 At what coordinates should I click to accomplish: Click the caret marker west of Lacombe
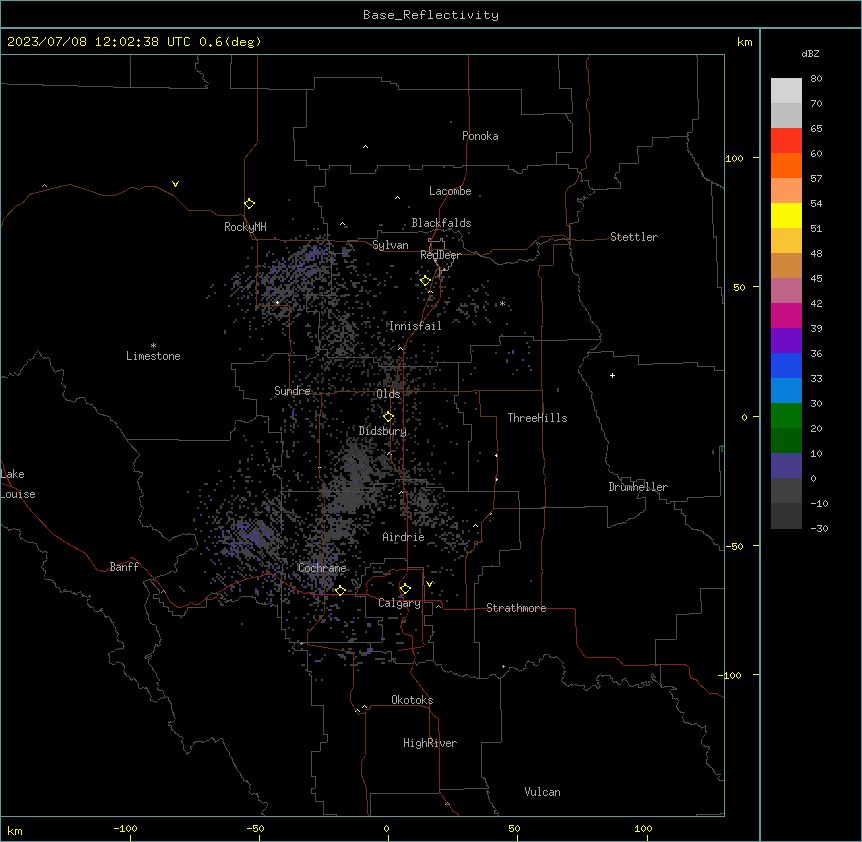click(397, 197)
